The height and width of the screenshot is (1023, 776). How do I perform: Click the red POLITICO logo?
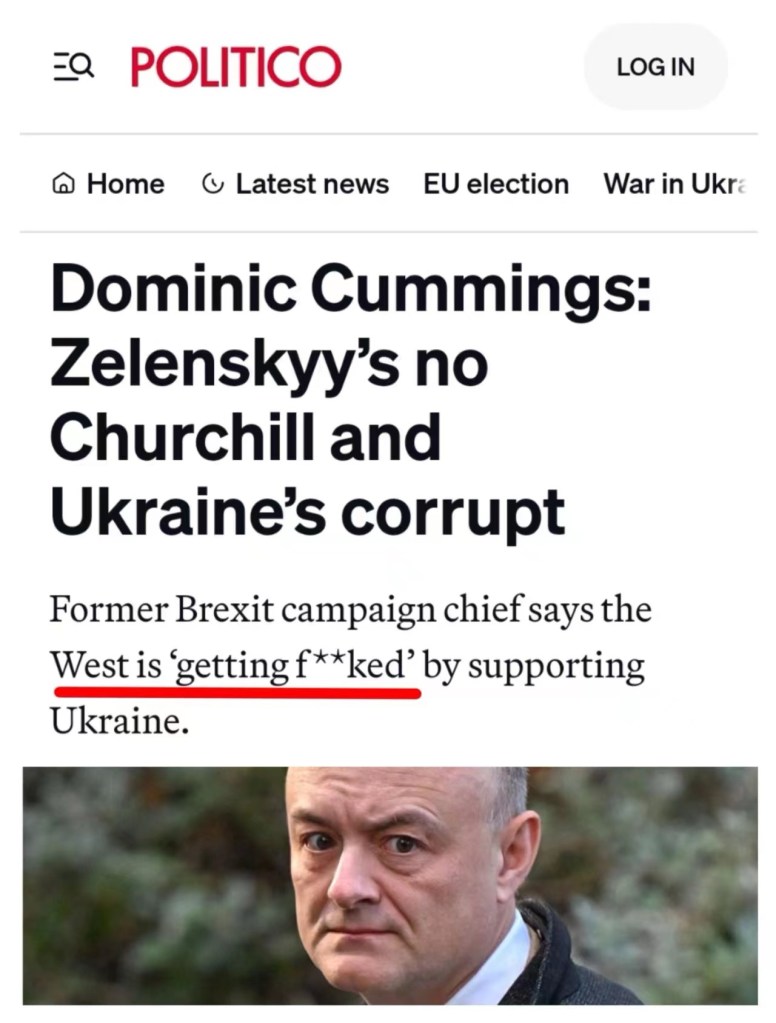236,67
